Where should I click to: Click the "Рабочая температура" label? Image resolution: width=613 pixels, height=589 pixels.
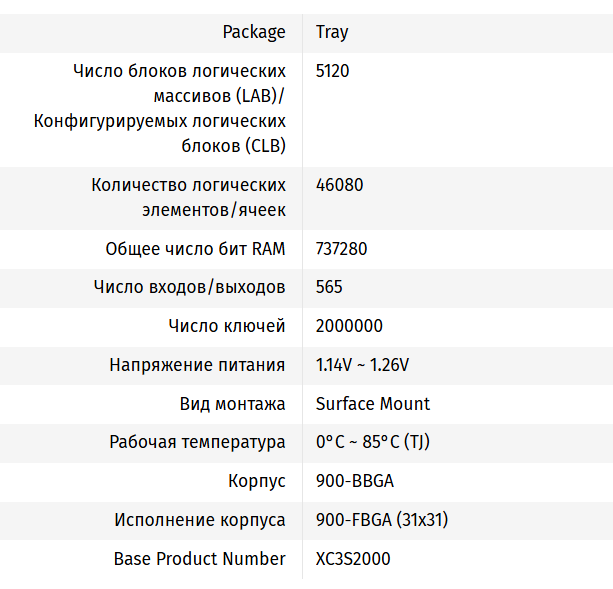[x=197, y=442]
